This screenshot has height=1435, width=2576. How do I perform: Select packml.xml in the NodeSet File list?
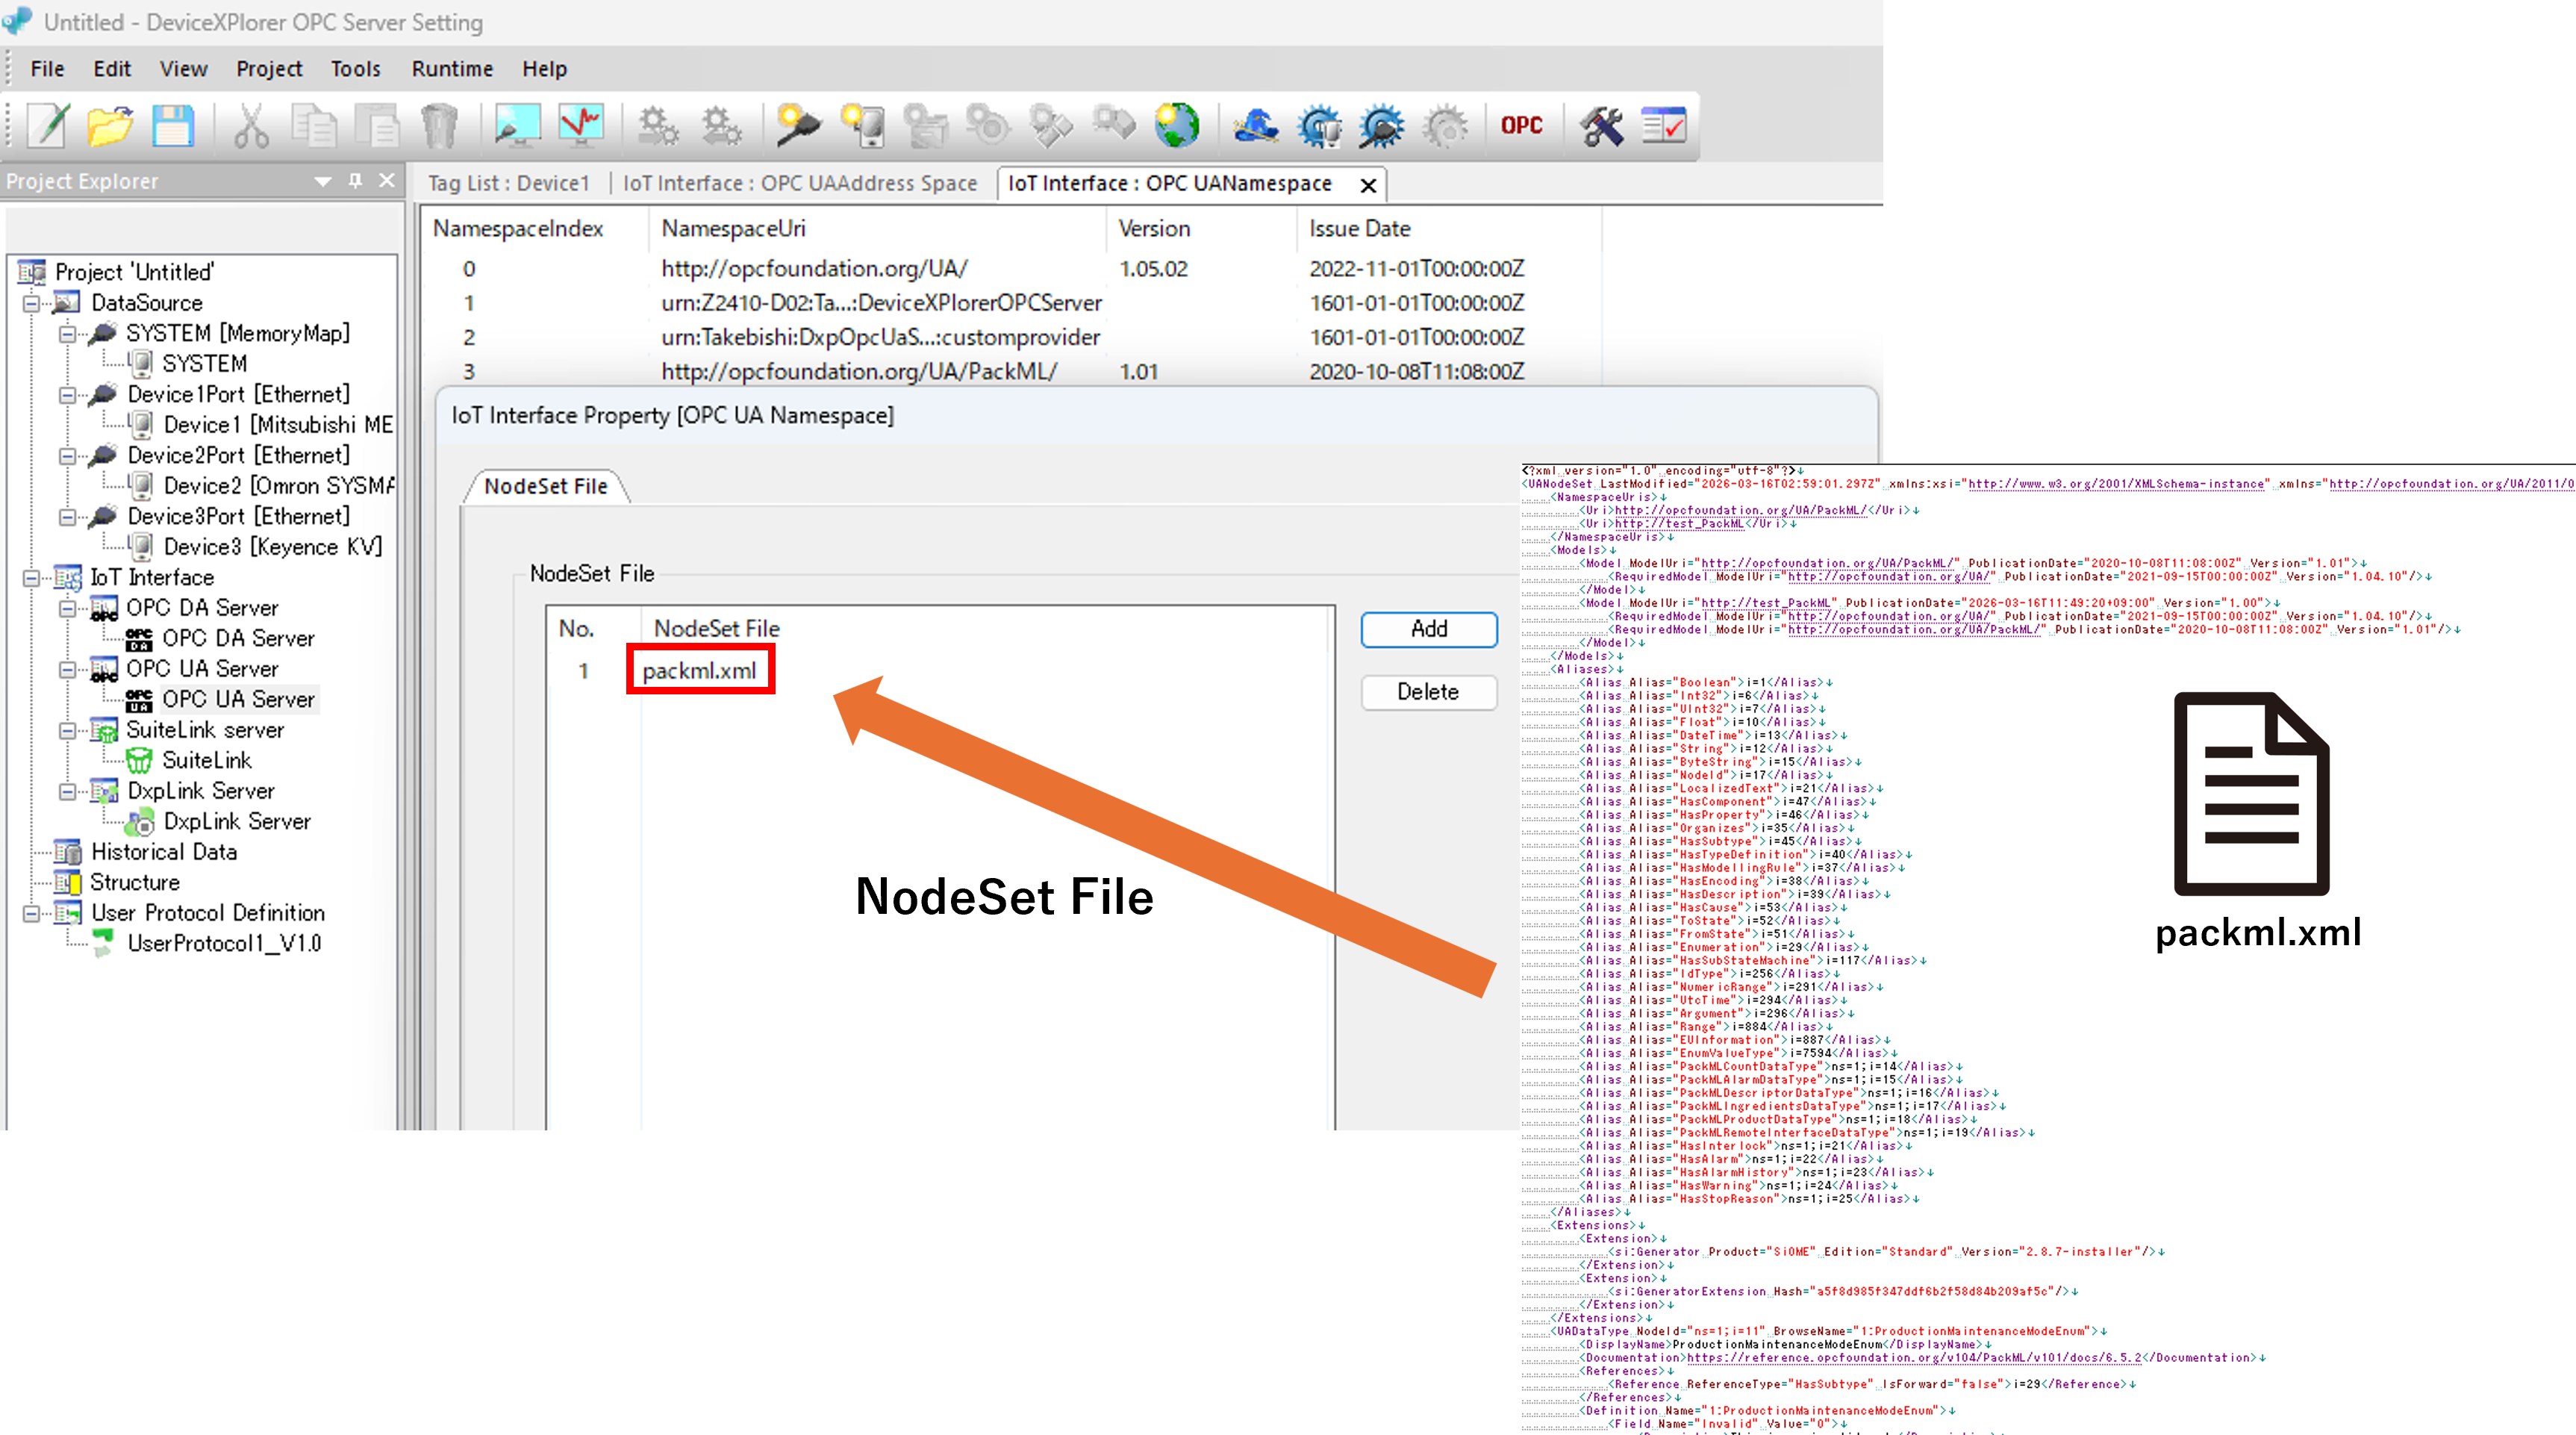(699, 671)
